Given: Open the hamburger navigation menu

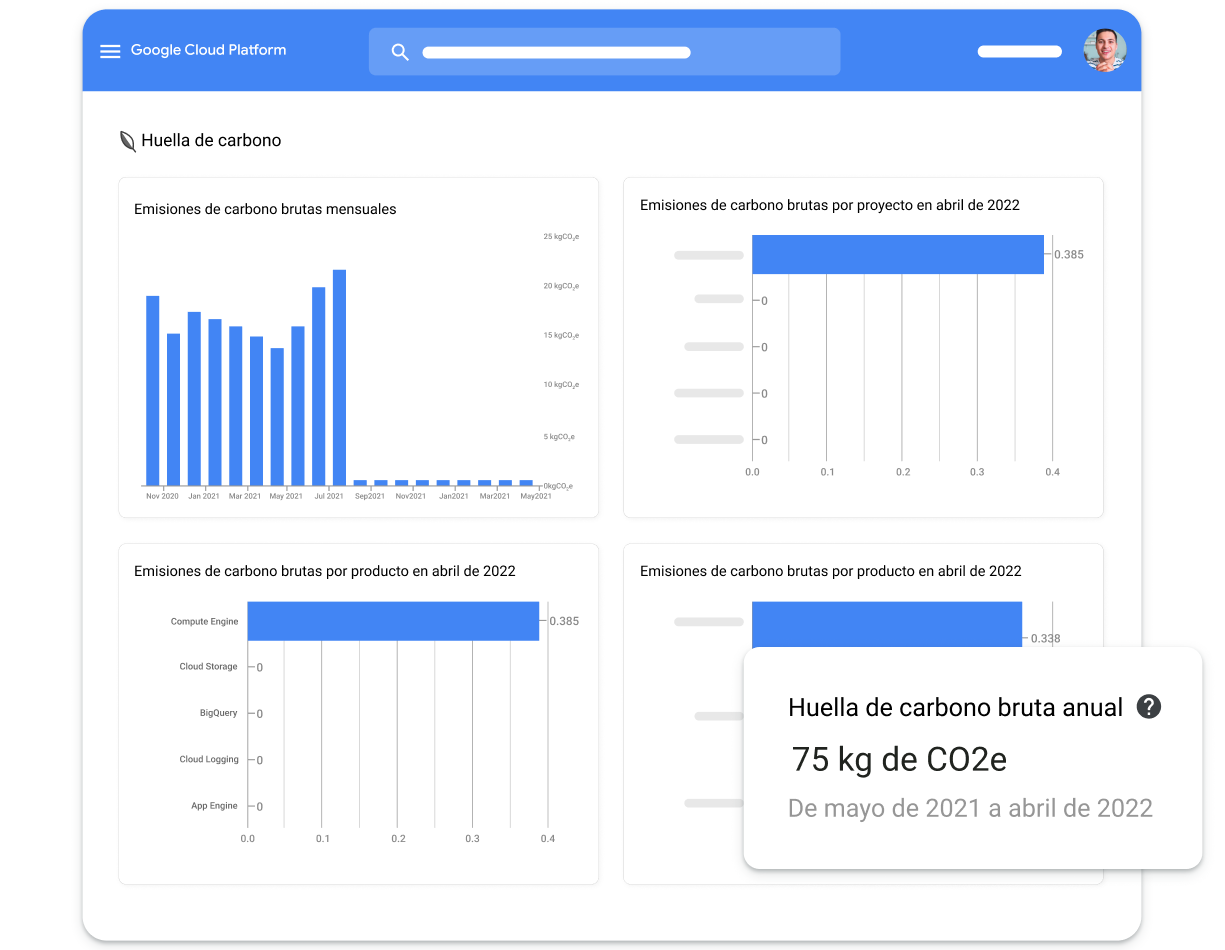Looking at the screenshot, I should [x=110, y=51].
